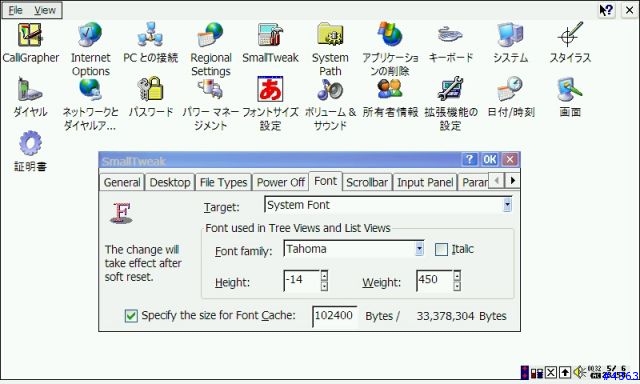Click the What's This help cursor icon
This screenshot has width=640, height=384.
[x=607, y=10]
